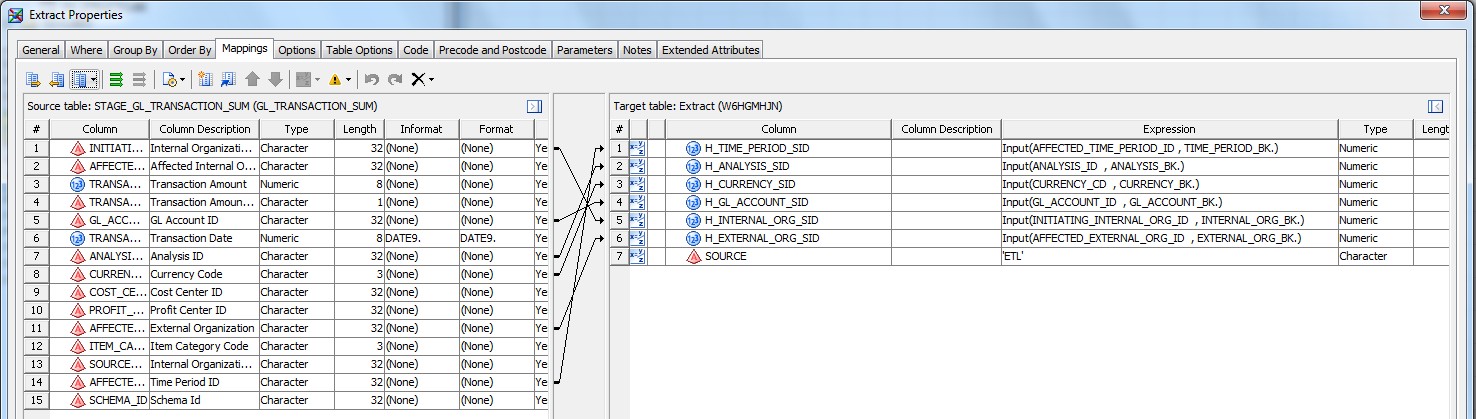Click the new column toolbar icon
This screenshot has width=1476, height=419.
[205, 79]
